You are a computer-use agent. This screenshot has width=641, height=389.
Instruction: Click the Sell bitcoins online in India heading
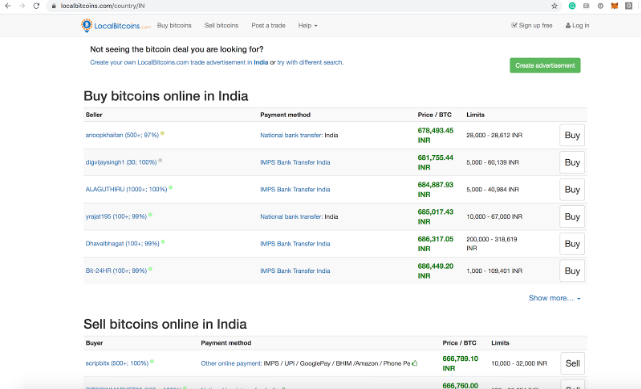tap(165, 324)
